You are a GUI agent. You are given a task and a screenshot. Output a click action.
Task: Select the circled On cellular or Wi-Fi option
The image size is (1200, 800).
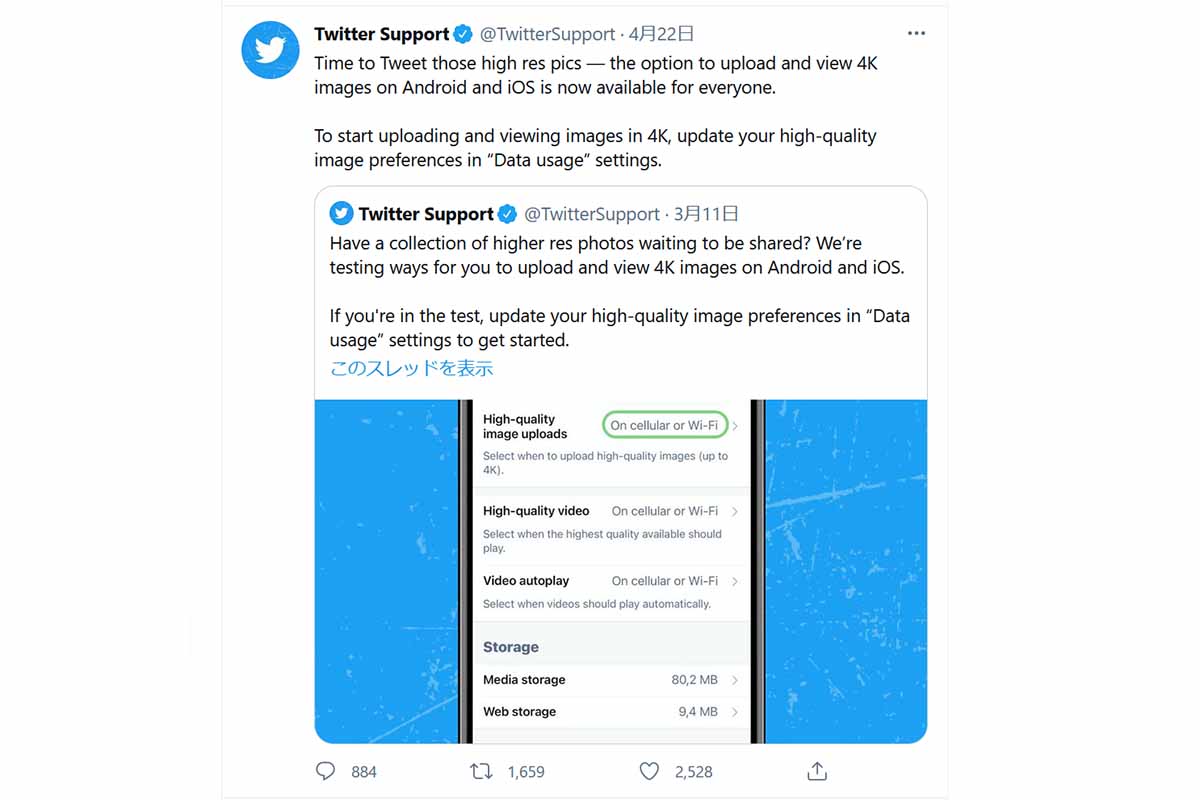[664, 425]
